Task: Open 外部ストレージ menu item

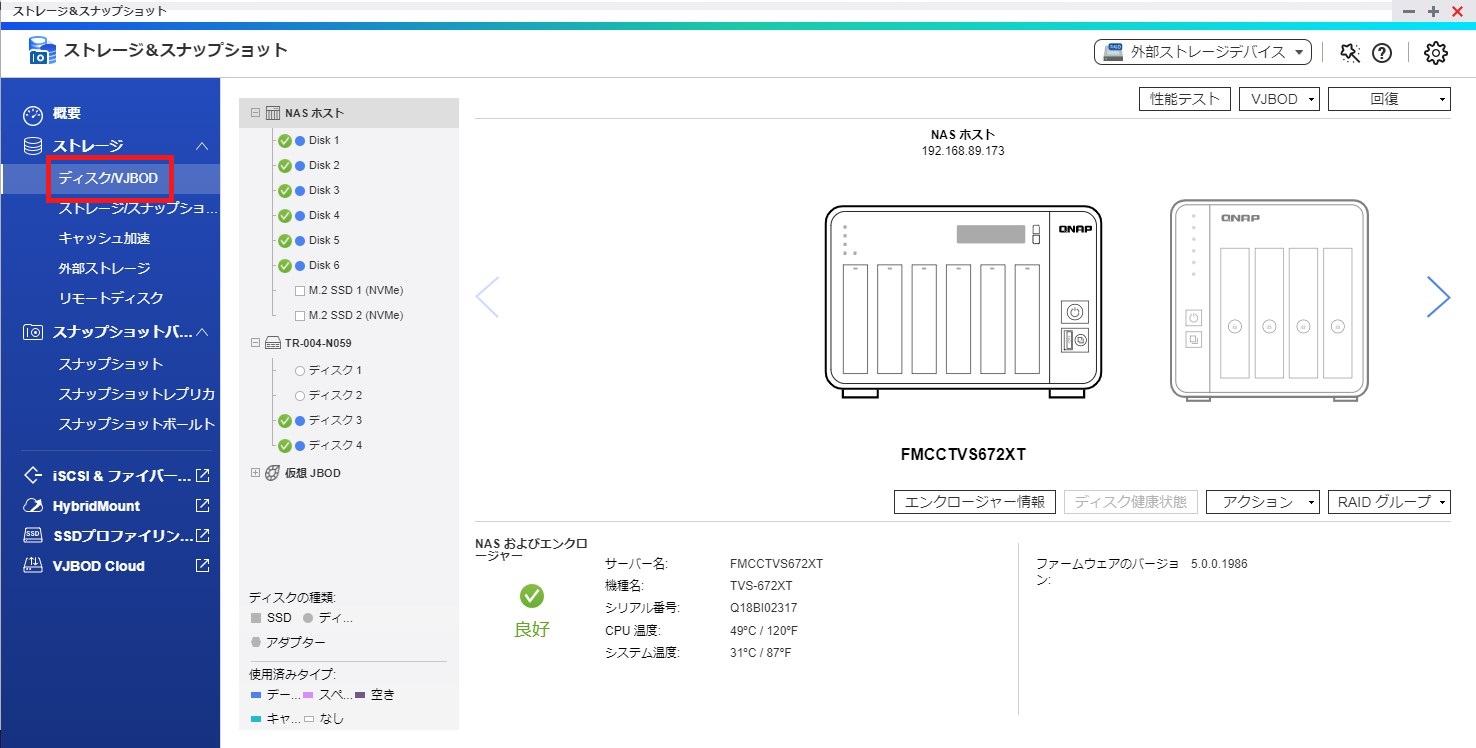Action: click(x=104, y=268)
